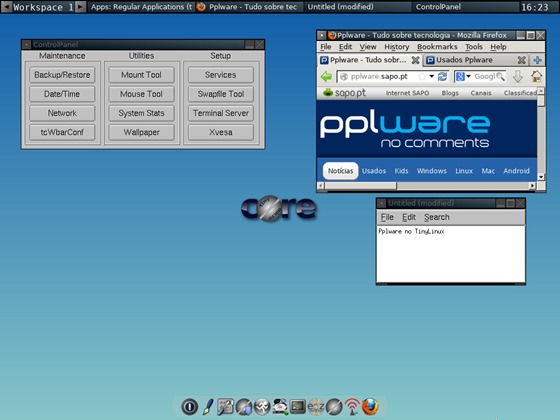This screenshot has height=420, width=560.
Task: Show System Stats in ControlPanel
Action: (x=141, y=113)
